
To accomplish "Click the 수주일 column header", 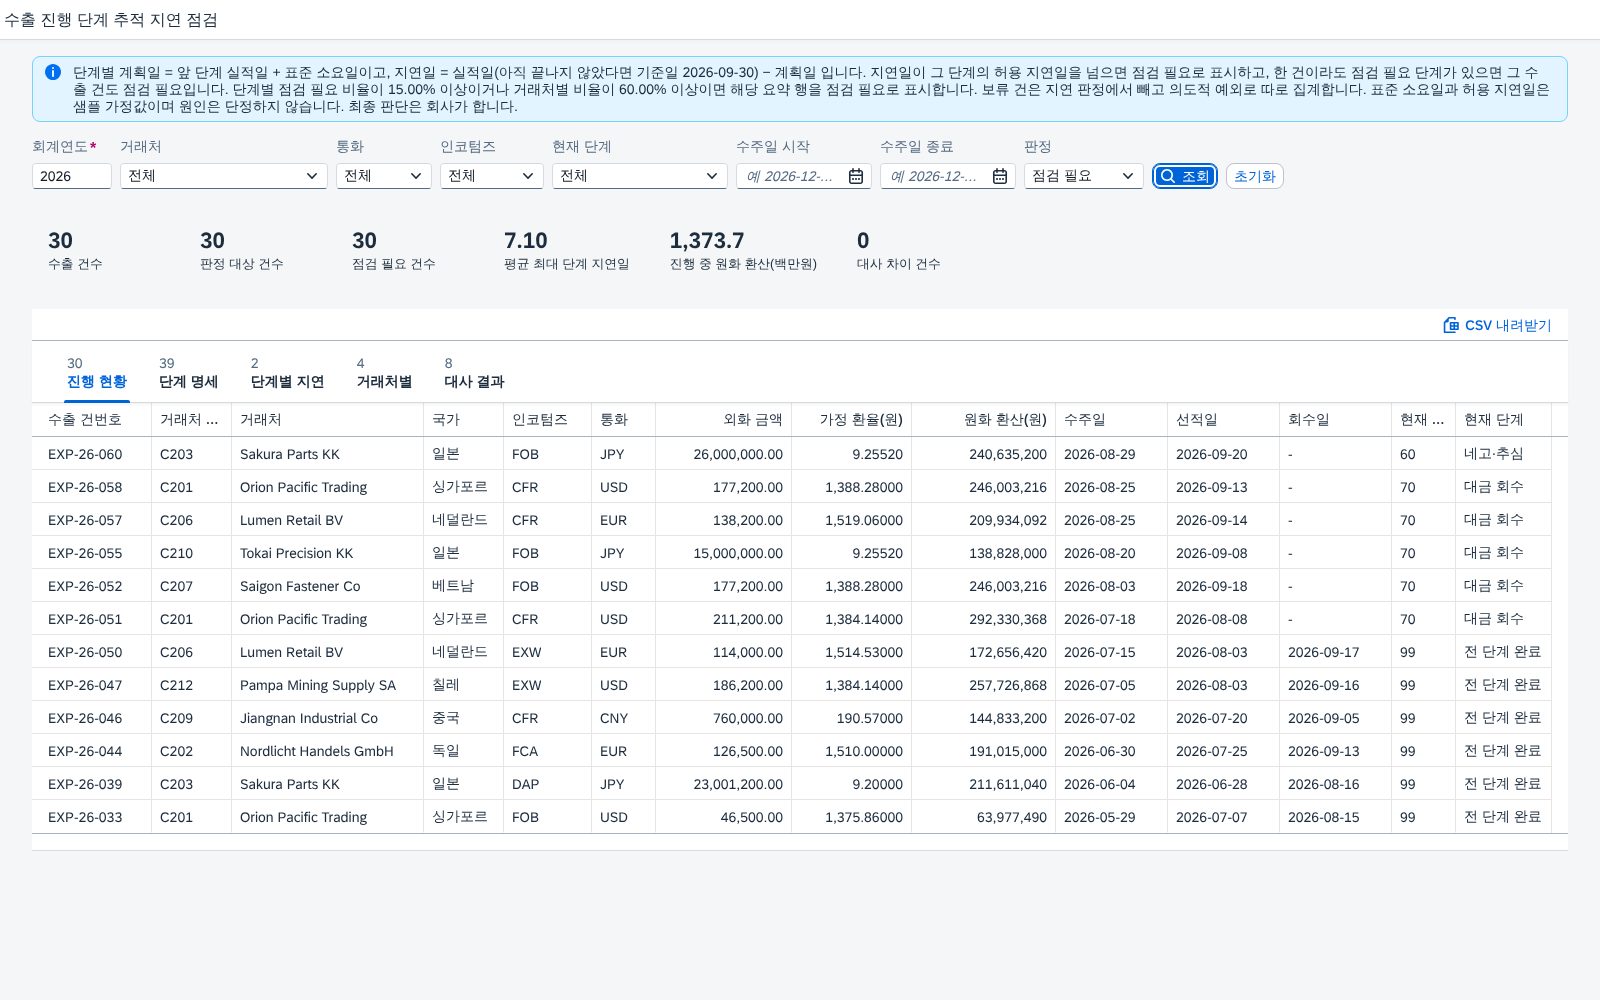I will pos(1111,419).
